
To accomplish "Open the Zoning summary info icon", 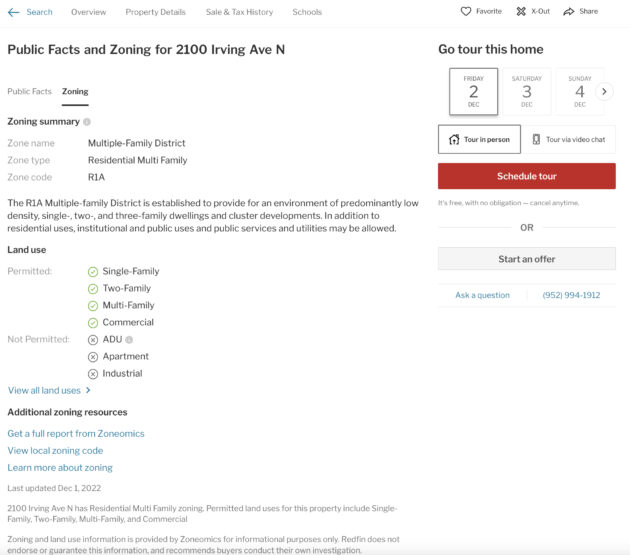I will (87, 122).
